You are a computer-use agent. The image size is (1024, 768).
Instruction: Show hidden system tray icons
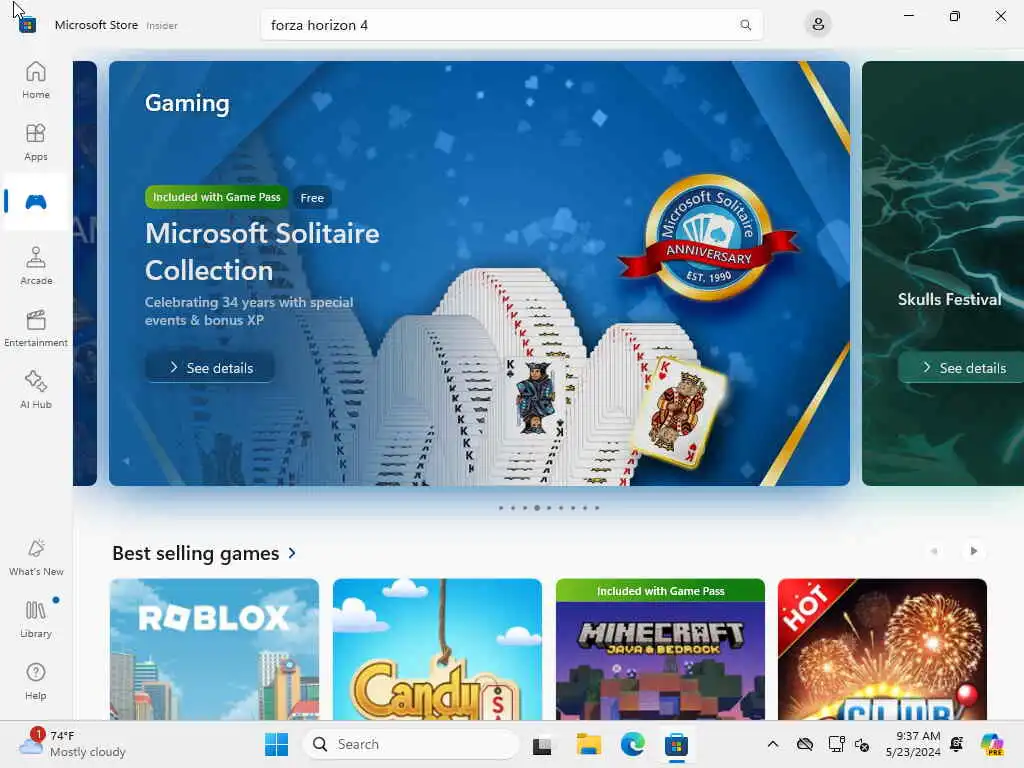click(x=773, y=744)
